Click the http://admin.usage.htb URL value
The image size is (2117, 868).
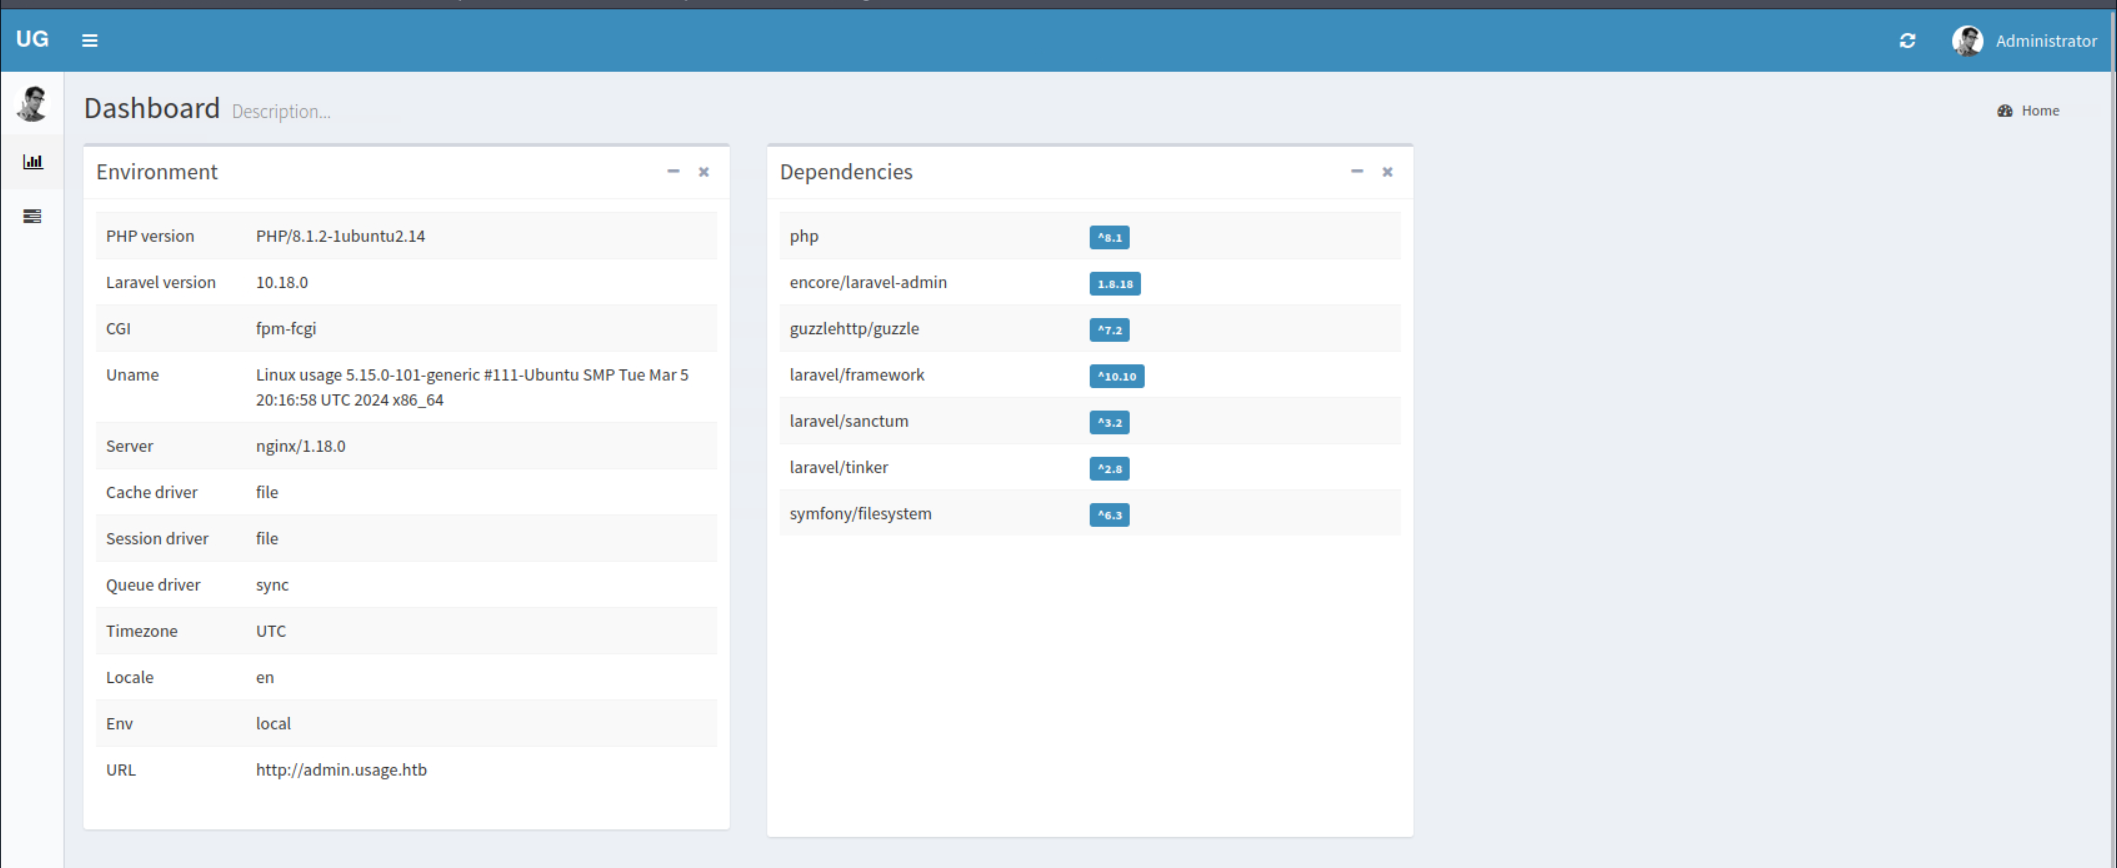pyautogui.click(x=341, y=770)
